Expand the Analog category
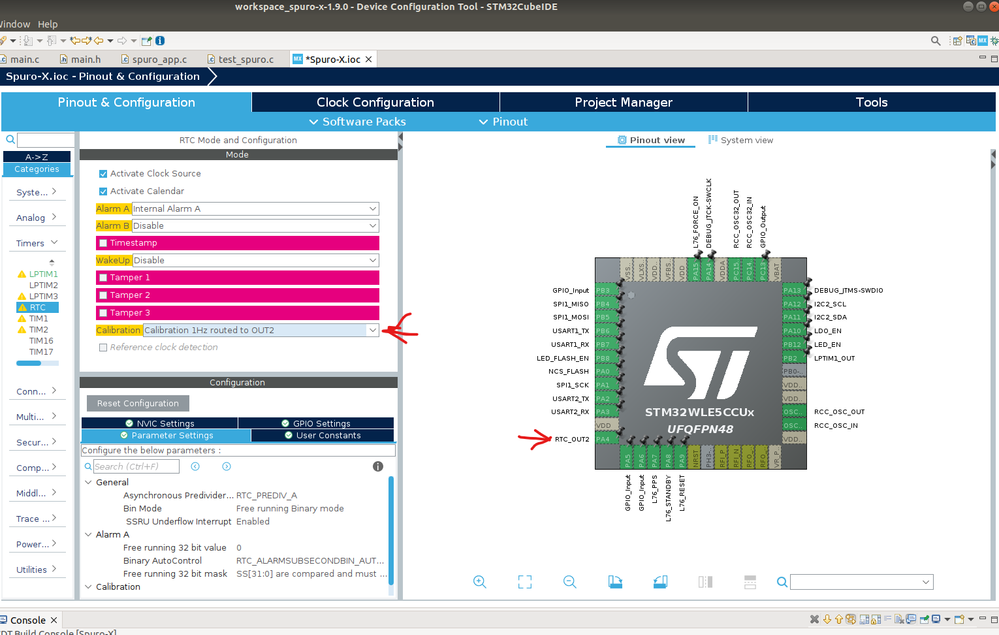 36,217
